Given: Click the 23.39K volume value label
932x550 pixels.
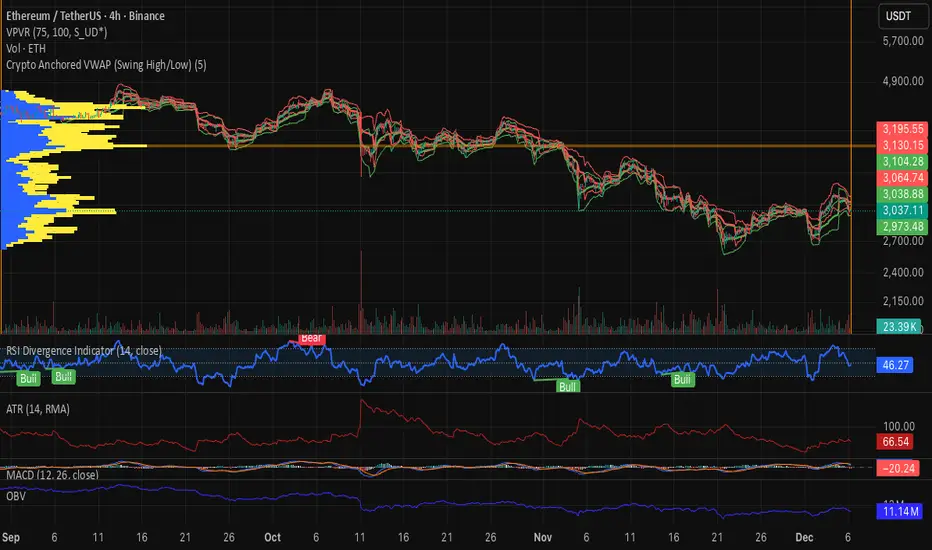Looking at the screenshot, I should [x=900, y=326].
